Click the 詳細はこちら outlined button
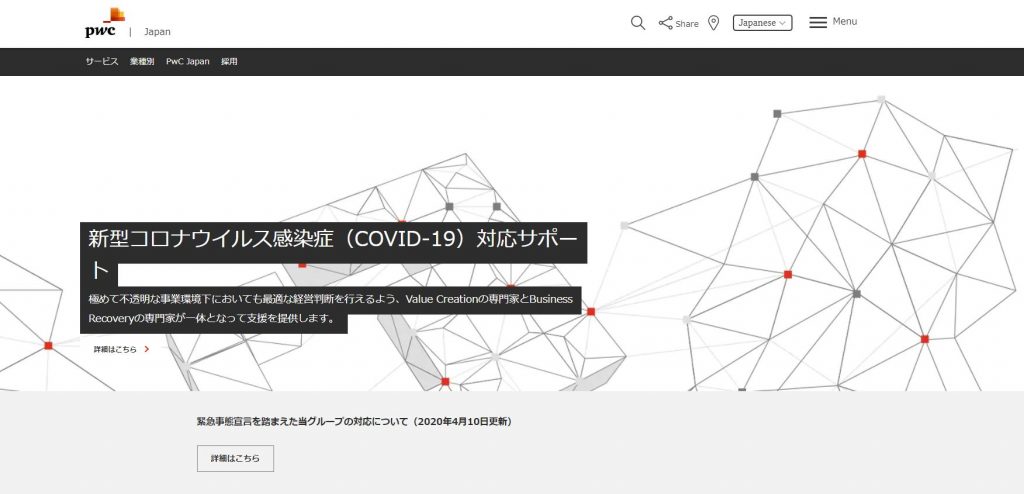Screen dimensions: 1024x494 coord(235,459)
